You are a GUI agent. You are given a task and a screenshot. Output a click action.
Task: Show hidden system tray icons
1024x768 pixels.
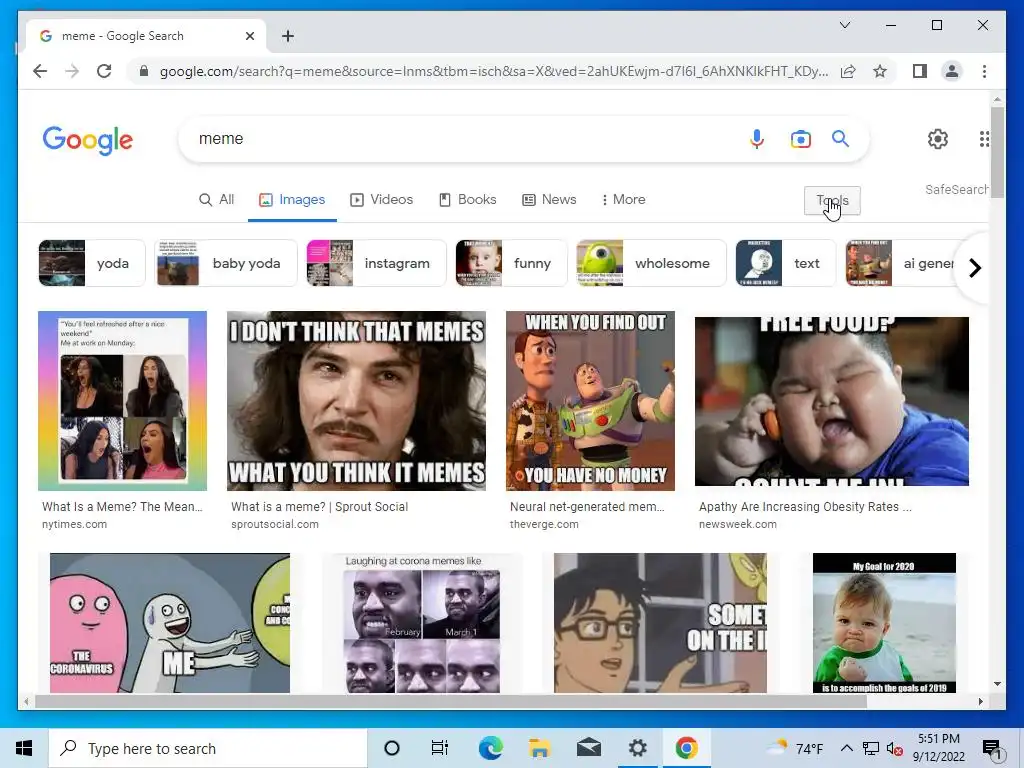[x=846, y=748]
